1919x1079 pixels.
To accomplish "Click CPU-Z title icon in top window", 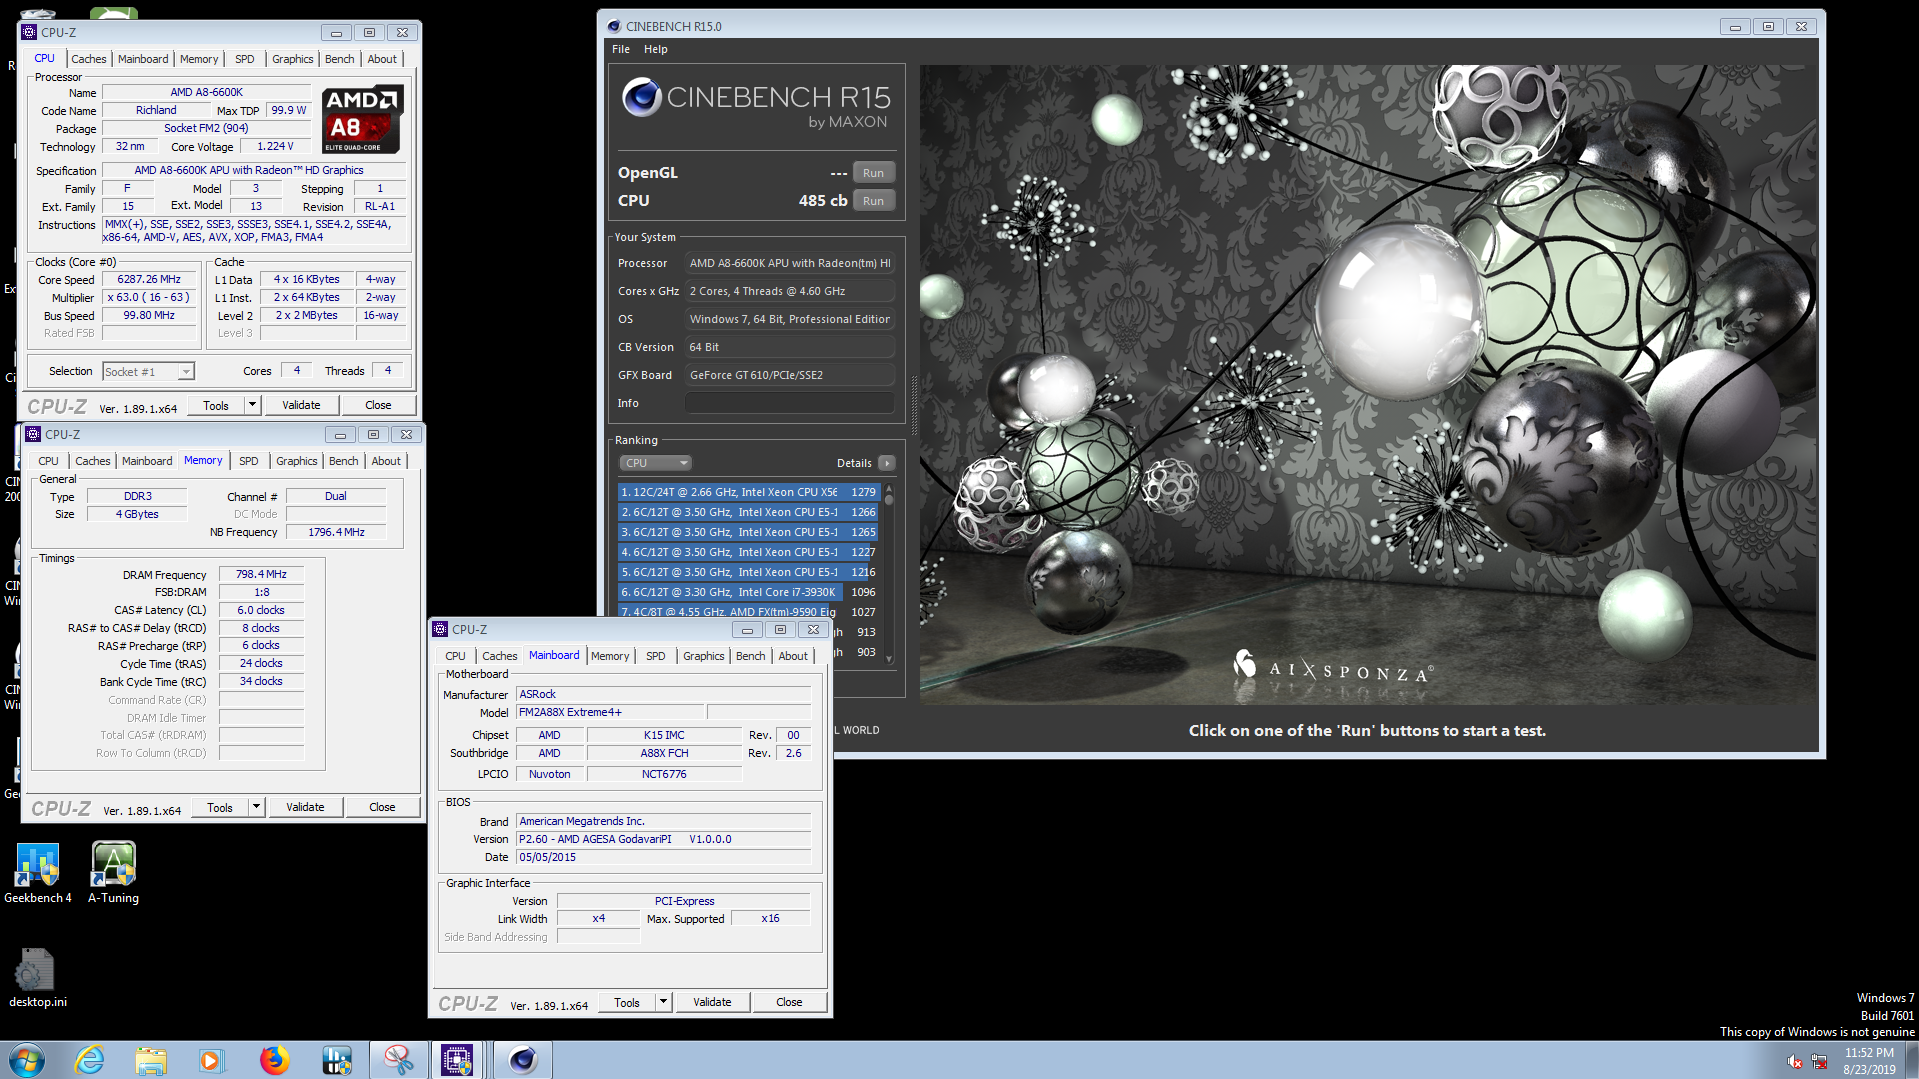I will (x=29, y=32).
